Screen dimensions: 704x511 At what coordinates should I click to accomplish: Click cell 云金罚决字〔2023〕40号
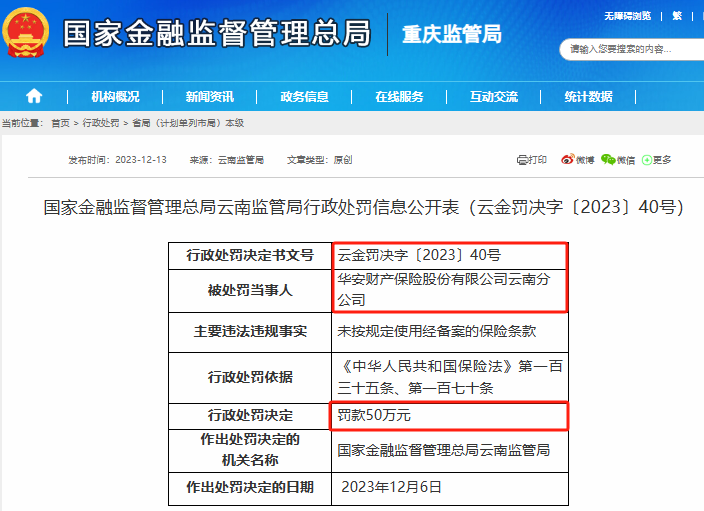pyautogui.click(x=450, y=256)
